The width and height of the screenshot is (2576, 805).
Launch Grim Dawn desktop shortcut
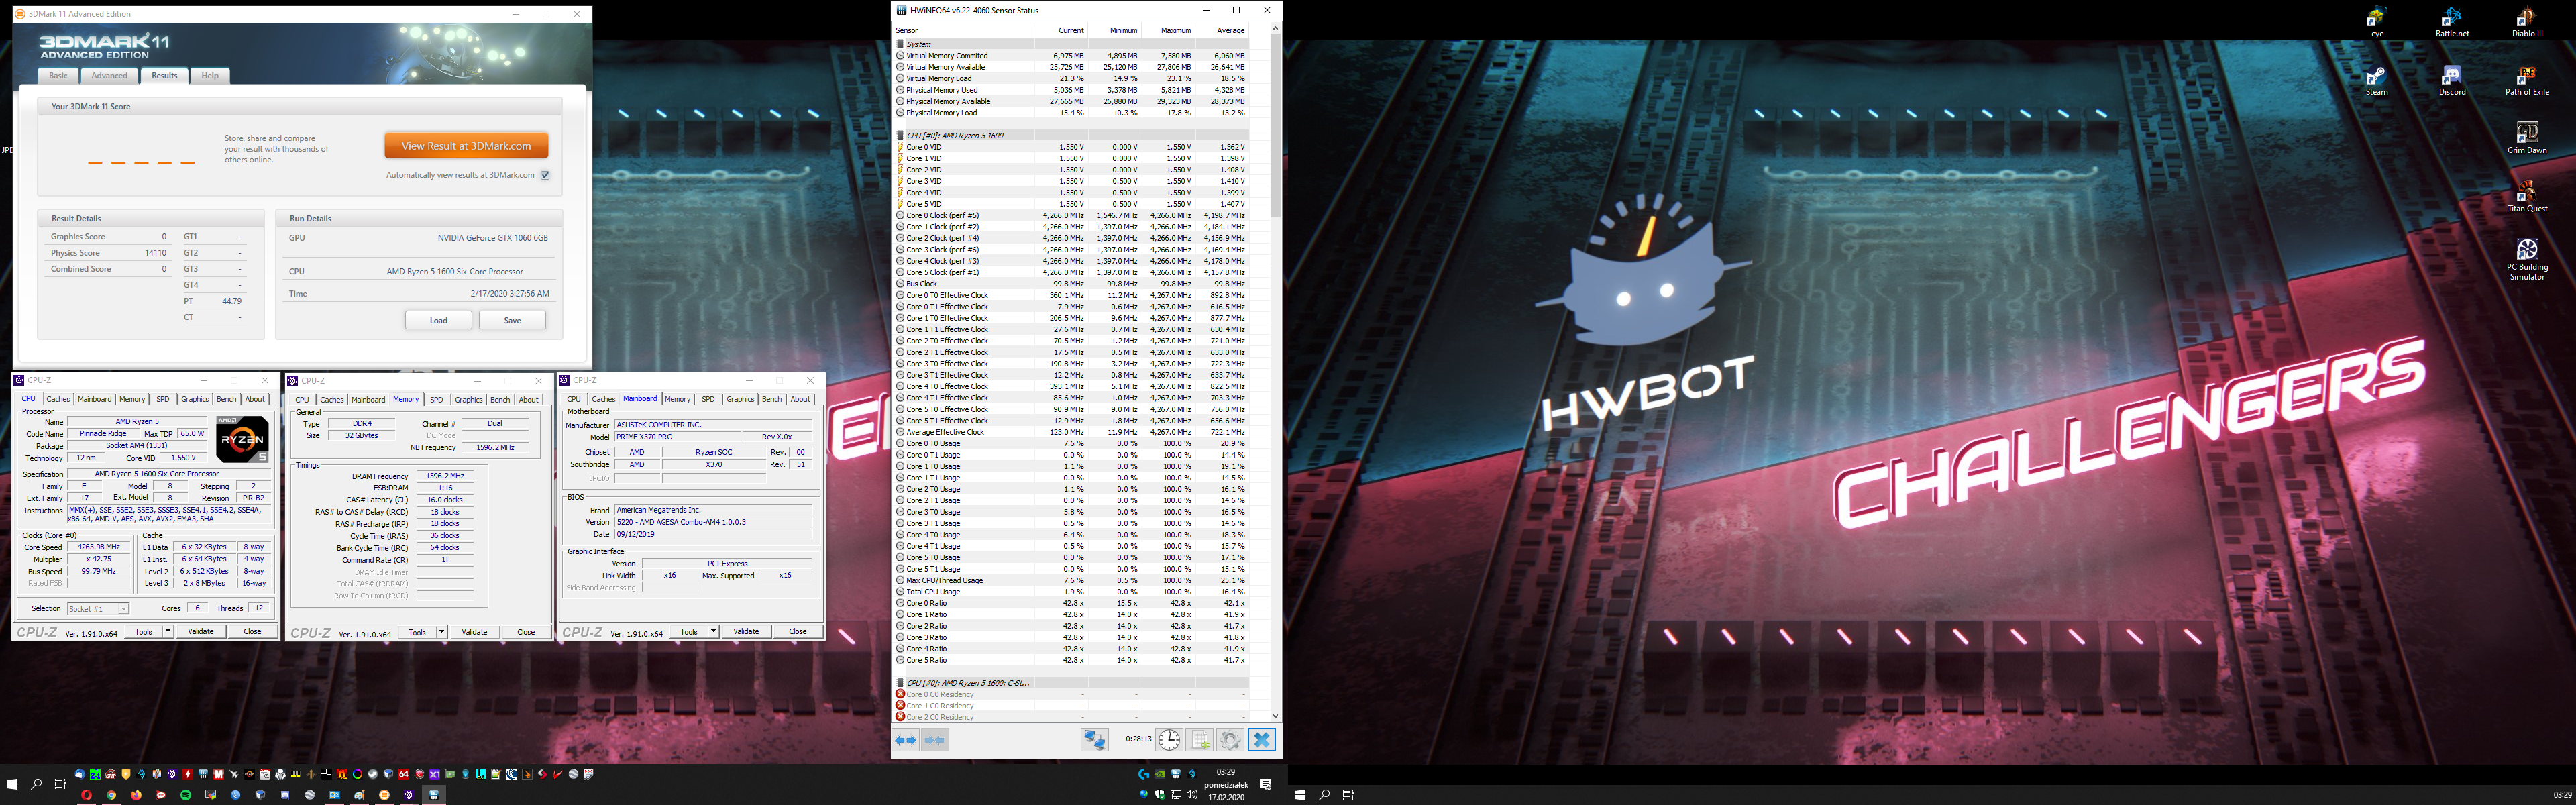[2527, 139]
